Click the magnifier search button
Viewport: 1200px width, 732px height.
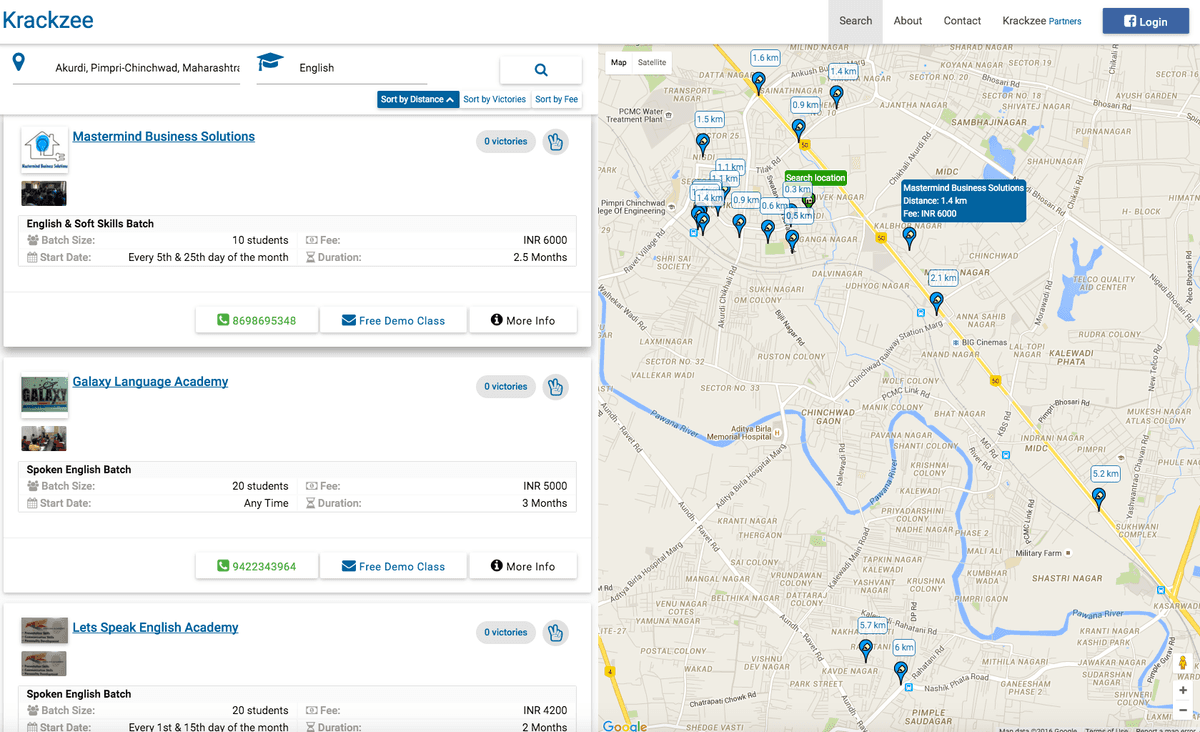click(x=540, y=70)
